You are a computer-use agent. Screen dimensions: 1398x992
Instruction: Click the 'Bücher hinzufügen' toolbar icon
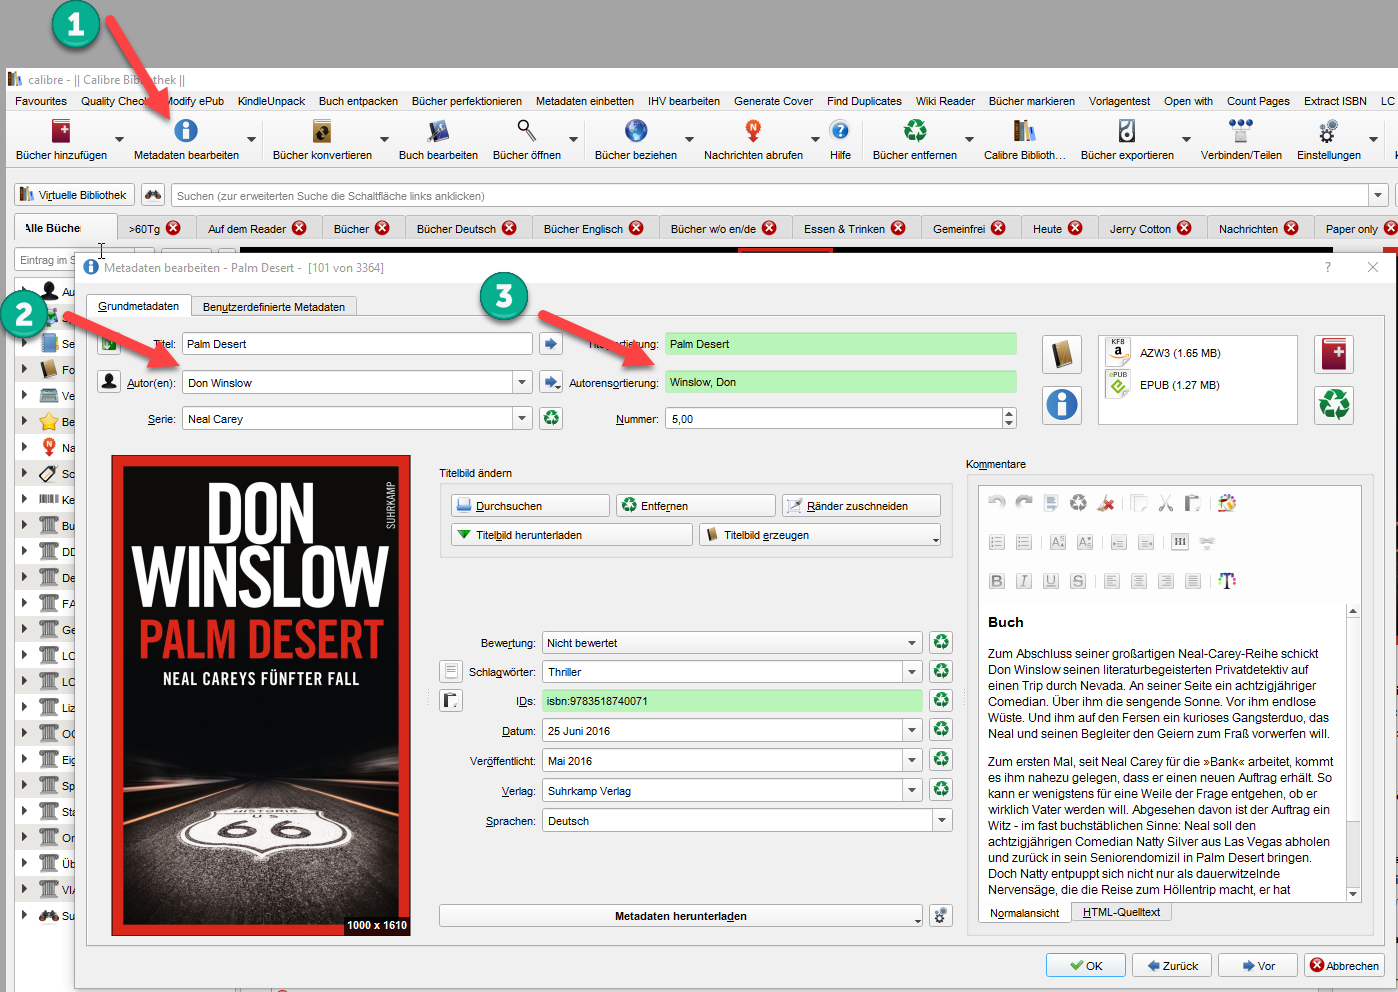pos(61,131)
